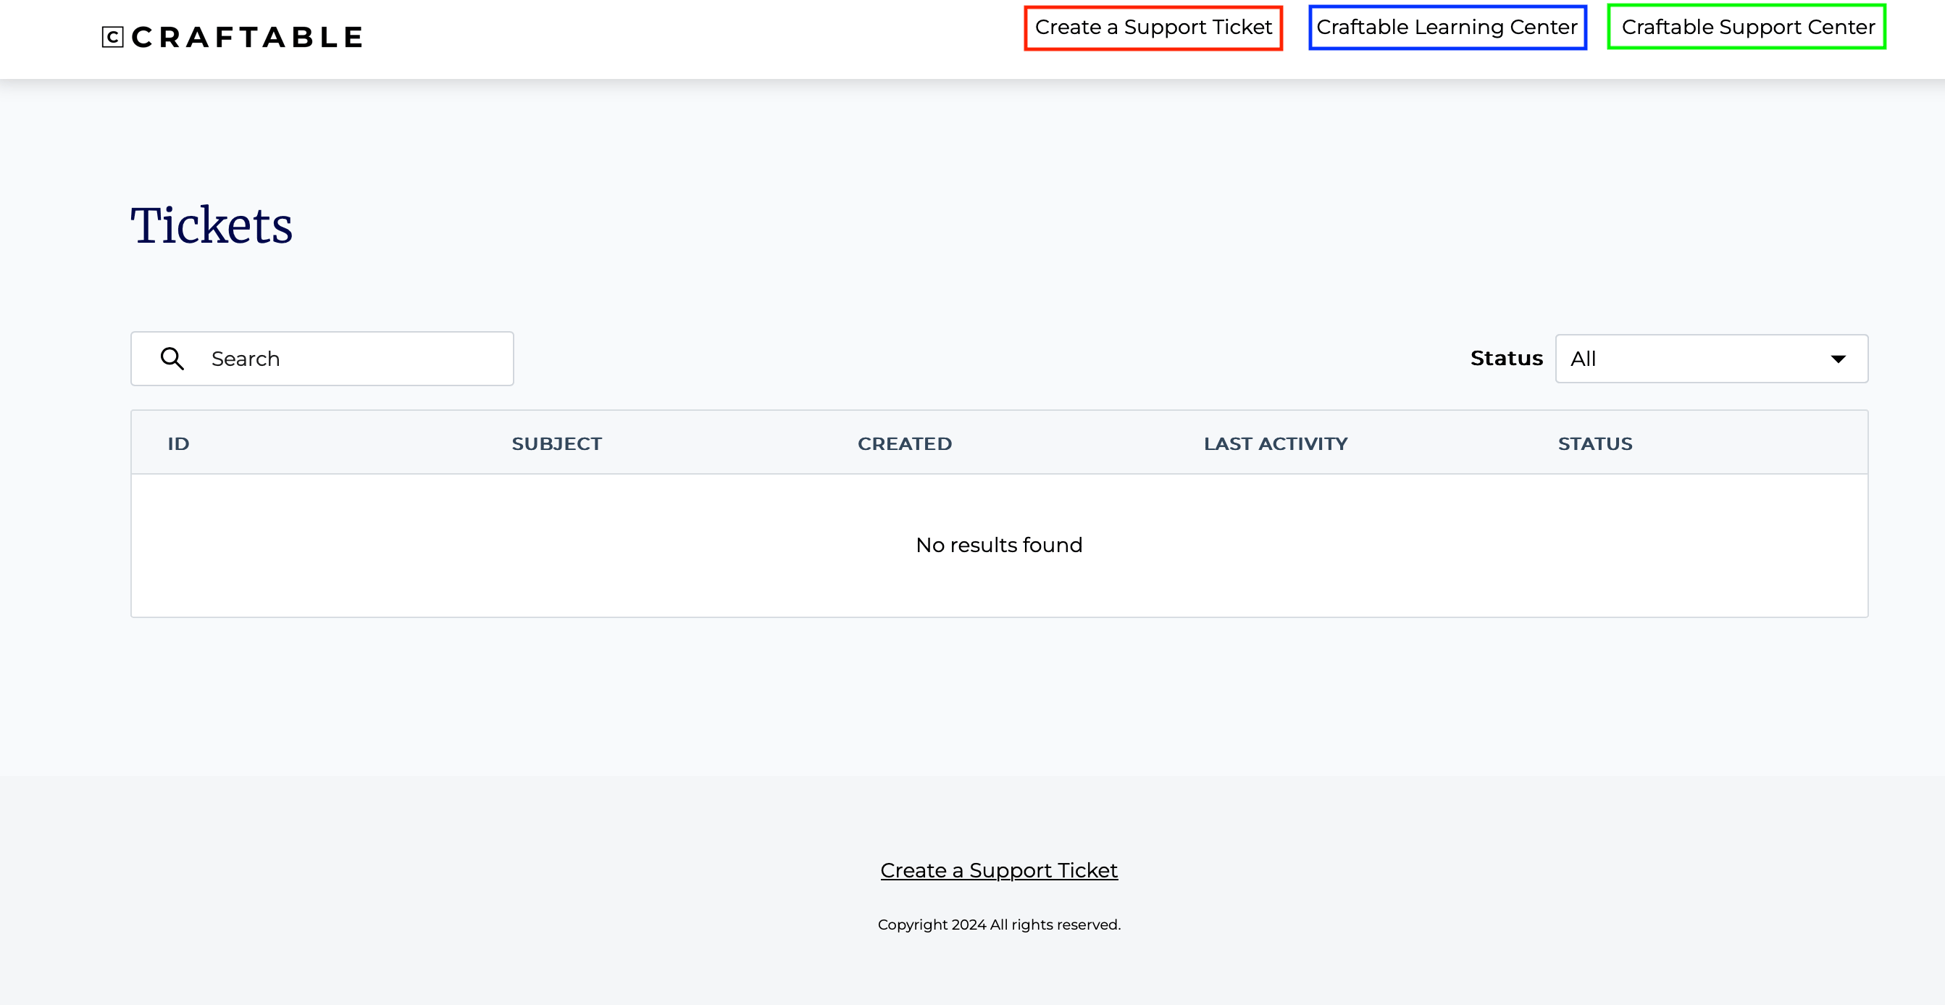Click Create a Support Ticket in the footer
1945x1005 pixels.
(x=999, y=870)
